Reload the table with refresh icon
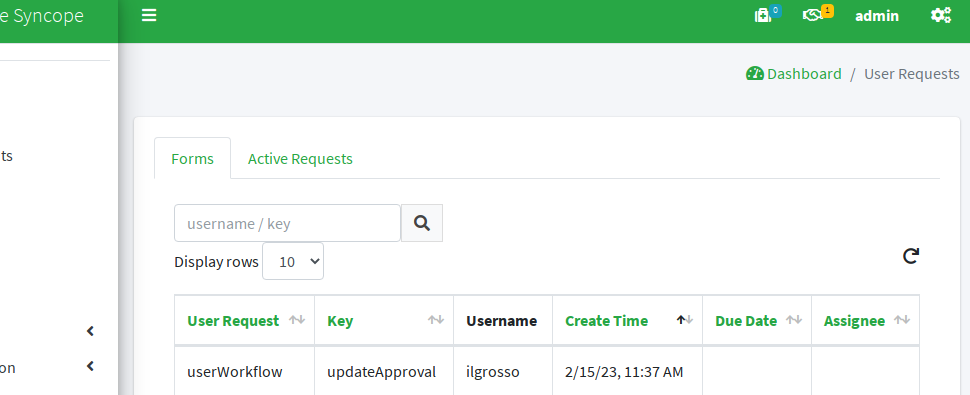Screen dimensions: 970x395 [x=911, y=256]
